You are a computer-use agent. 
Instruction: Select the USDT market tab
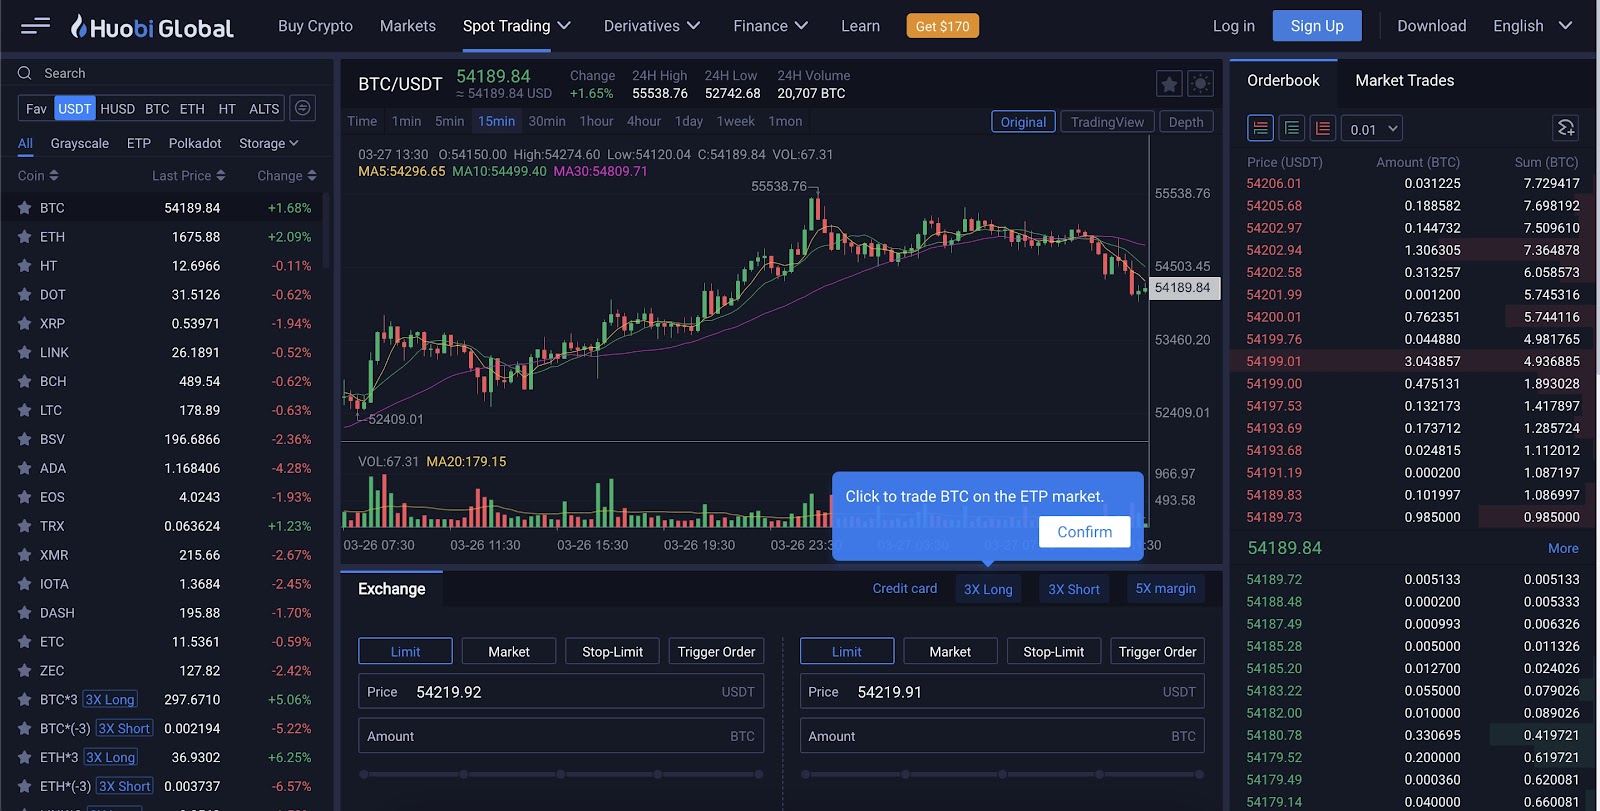pyautogui.click(x=75, y=108)
